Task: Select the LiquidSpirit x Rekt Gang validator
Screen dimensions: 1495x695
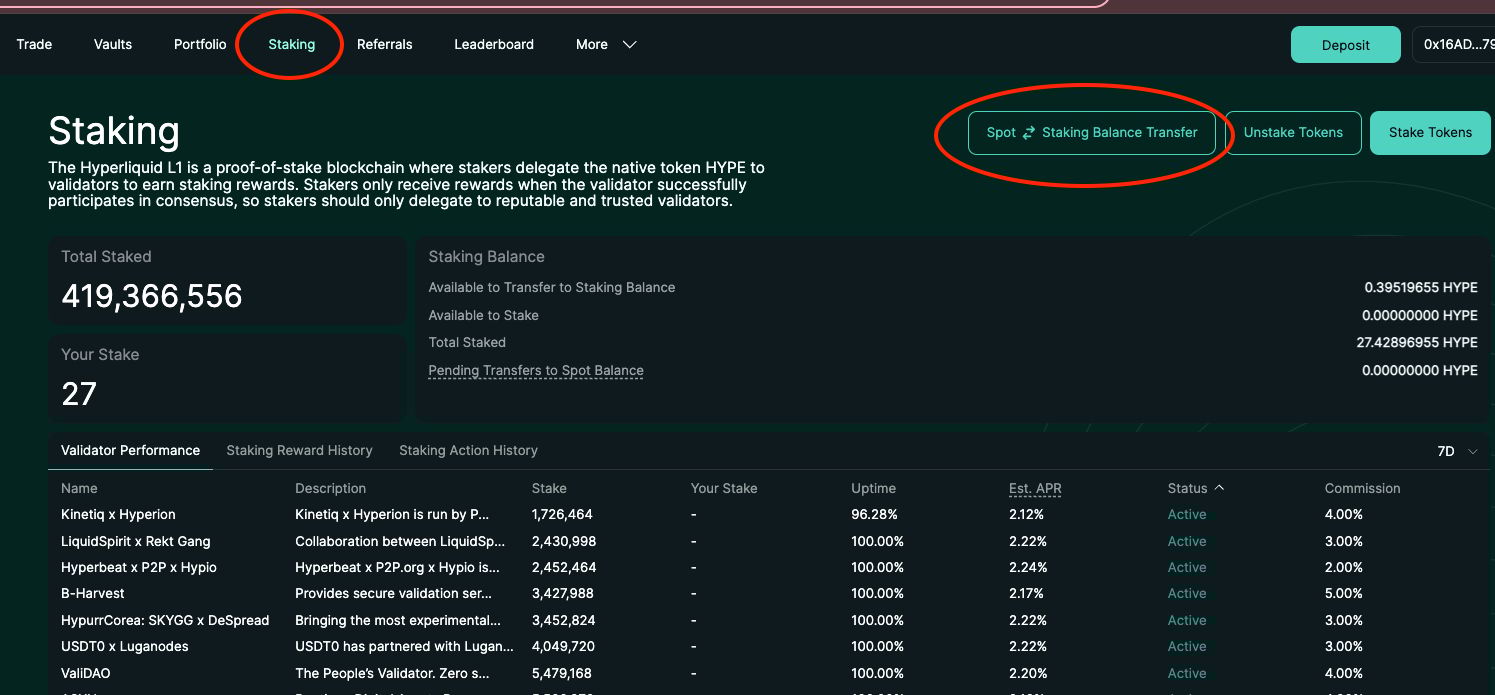Action: (x=136, y=541)
